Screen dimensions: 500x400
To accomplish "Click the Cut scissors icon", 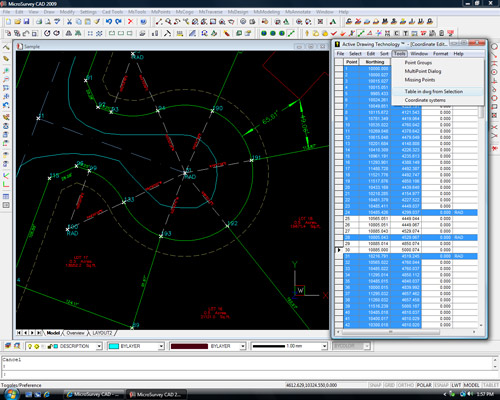I will point(69,22).
